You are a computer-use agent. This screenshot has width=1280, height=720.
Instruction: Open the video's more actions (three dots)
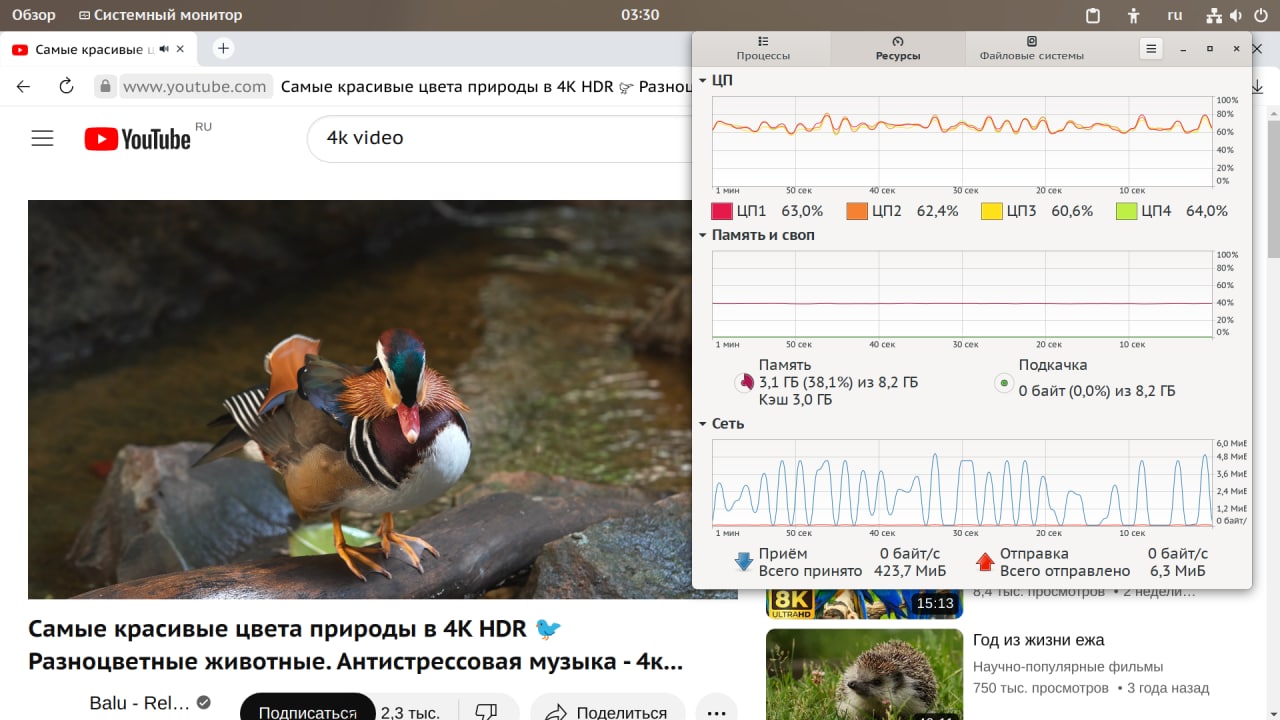click(x=716, y=713)
